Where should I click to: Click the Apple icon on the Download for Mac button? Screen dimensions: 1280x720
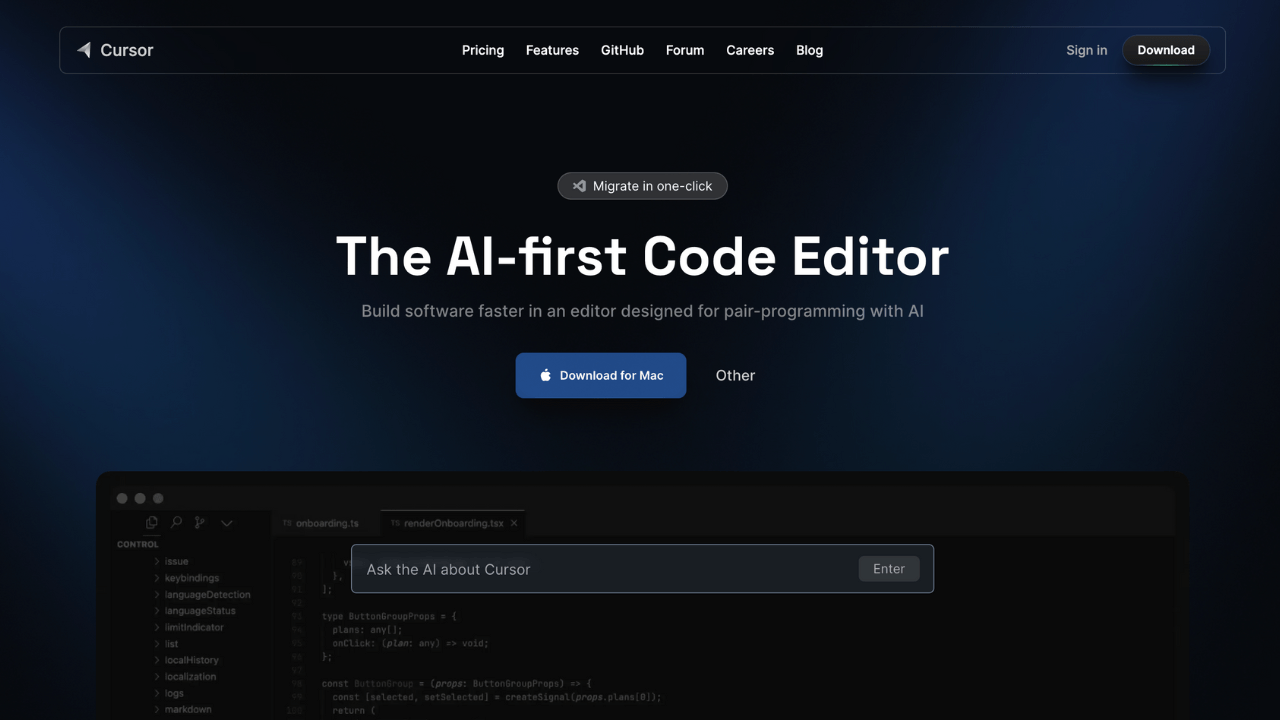545,375
